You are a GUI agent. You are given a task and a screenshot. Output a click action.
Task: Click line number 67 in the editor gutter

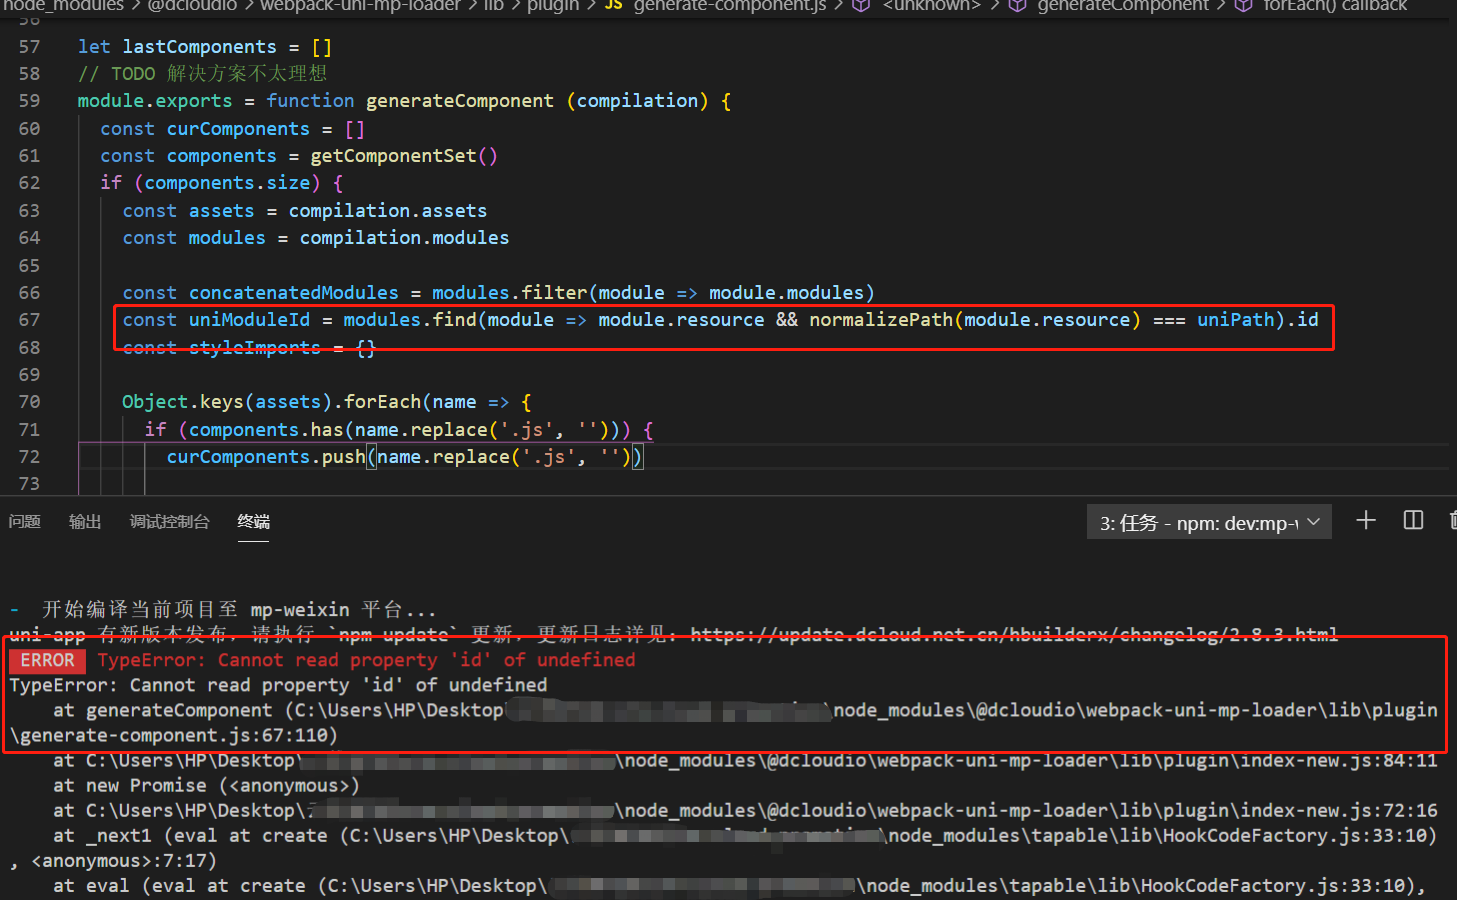tap(29, 320)
